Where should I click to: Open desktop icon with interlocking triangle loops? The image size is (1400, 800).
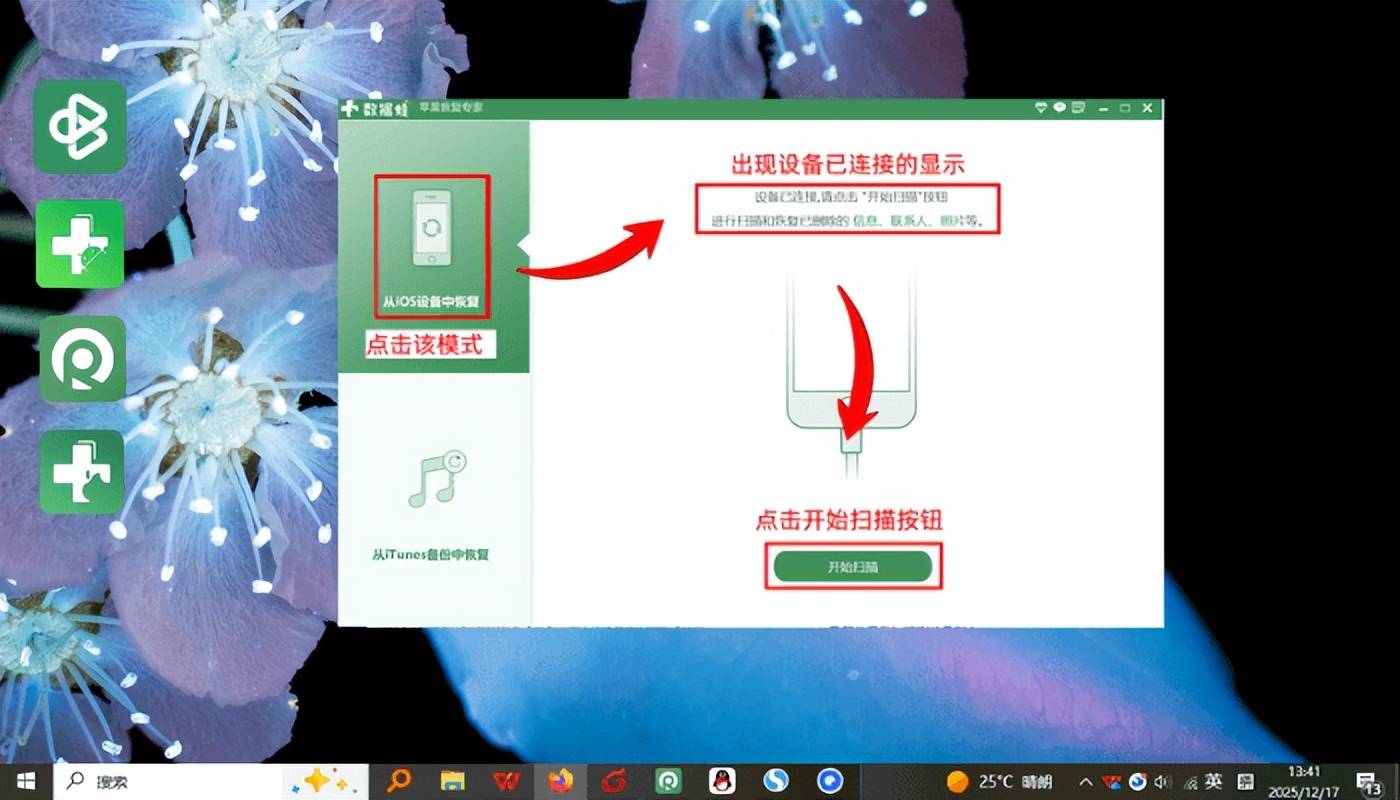coord(80,127)
